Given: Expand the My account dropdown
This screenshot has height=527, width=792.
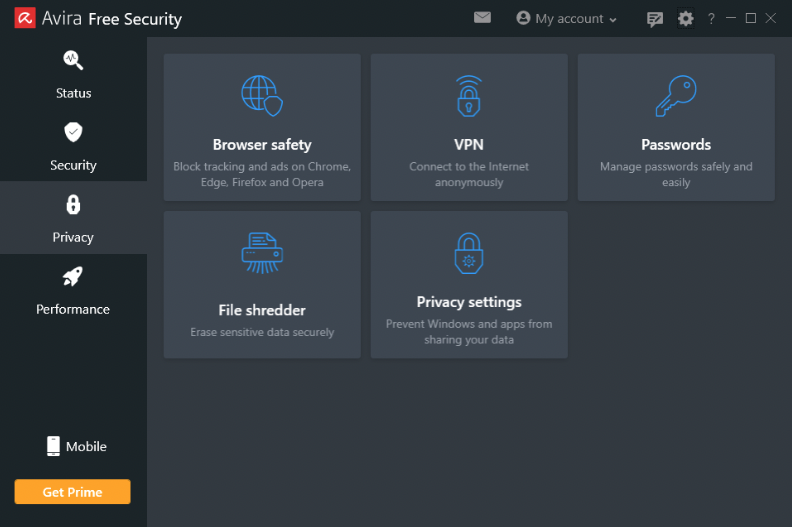Looking at the screenshot, I should 566,19.
